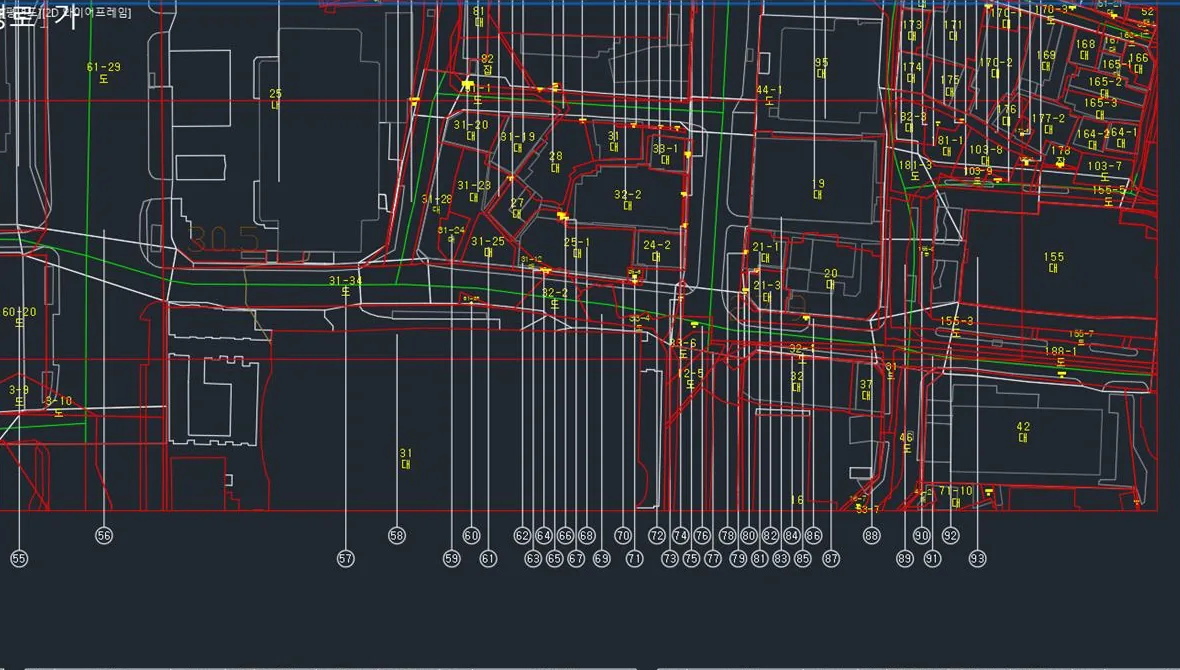Select the parcel label 155 대
The image size is (1180, 670).
(1054, 262)
